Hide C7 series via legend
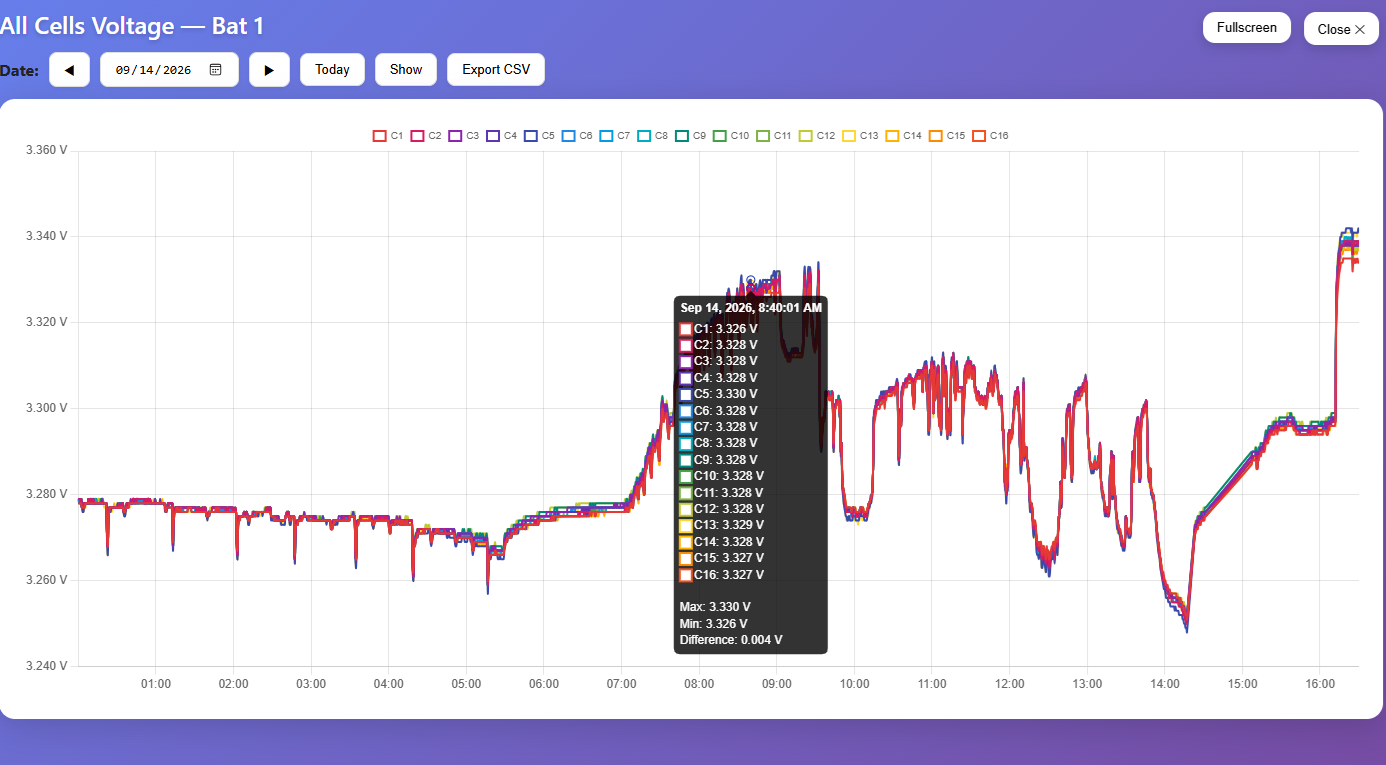Viewport: 1386px width, 765px height. (x=616, y=135)
